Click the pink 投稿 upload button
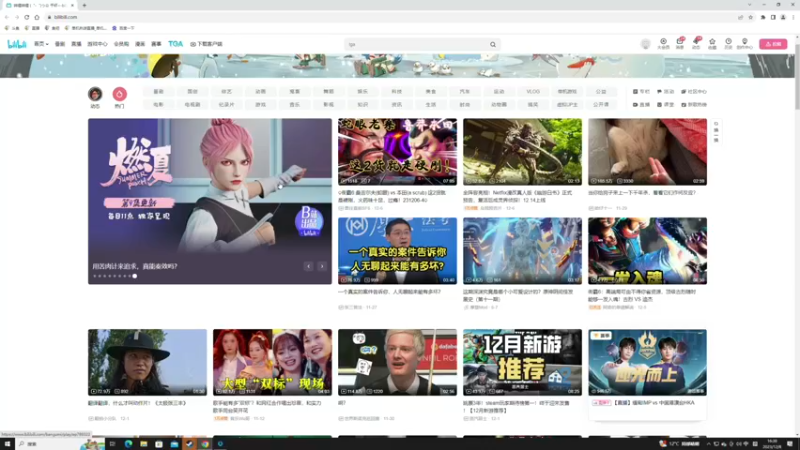 click(x=773, y=44)
